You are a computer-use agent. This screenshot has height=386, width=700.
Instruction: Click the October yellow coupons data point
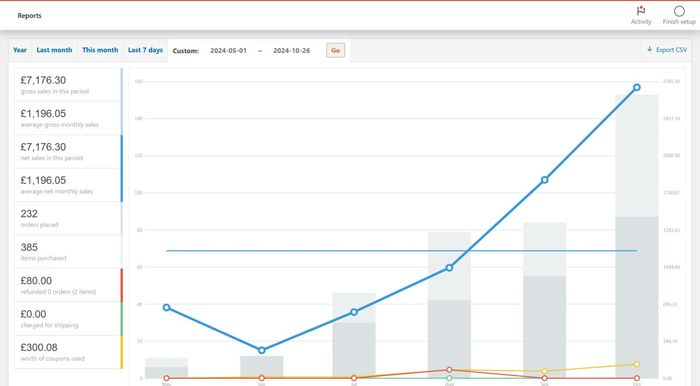637,364
